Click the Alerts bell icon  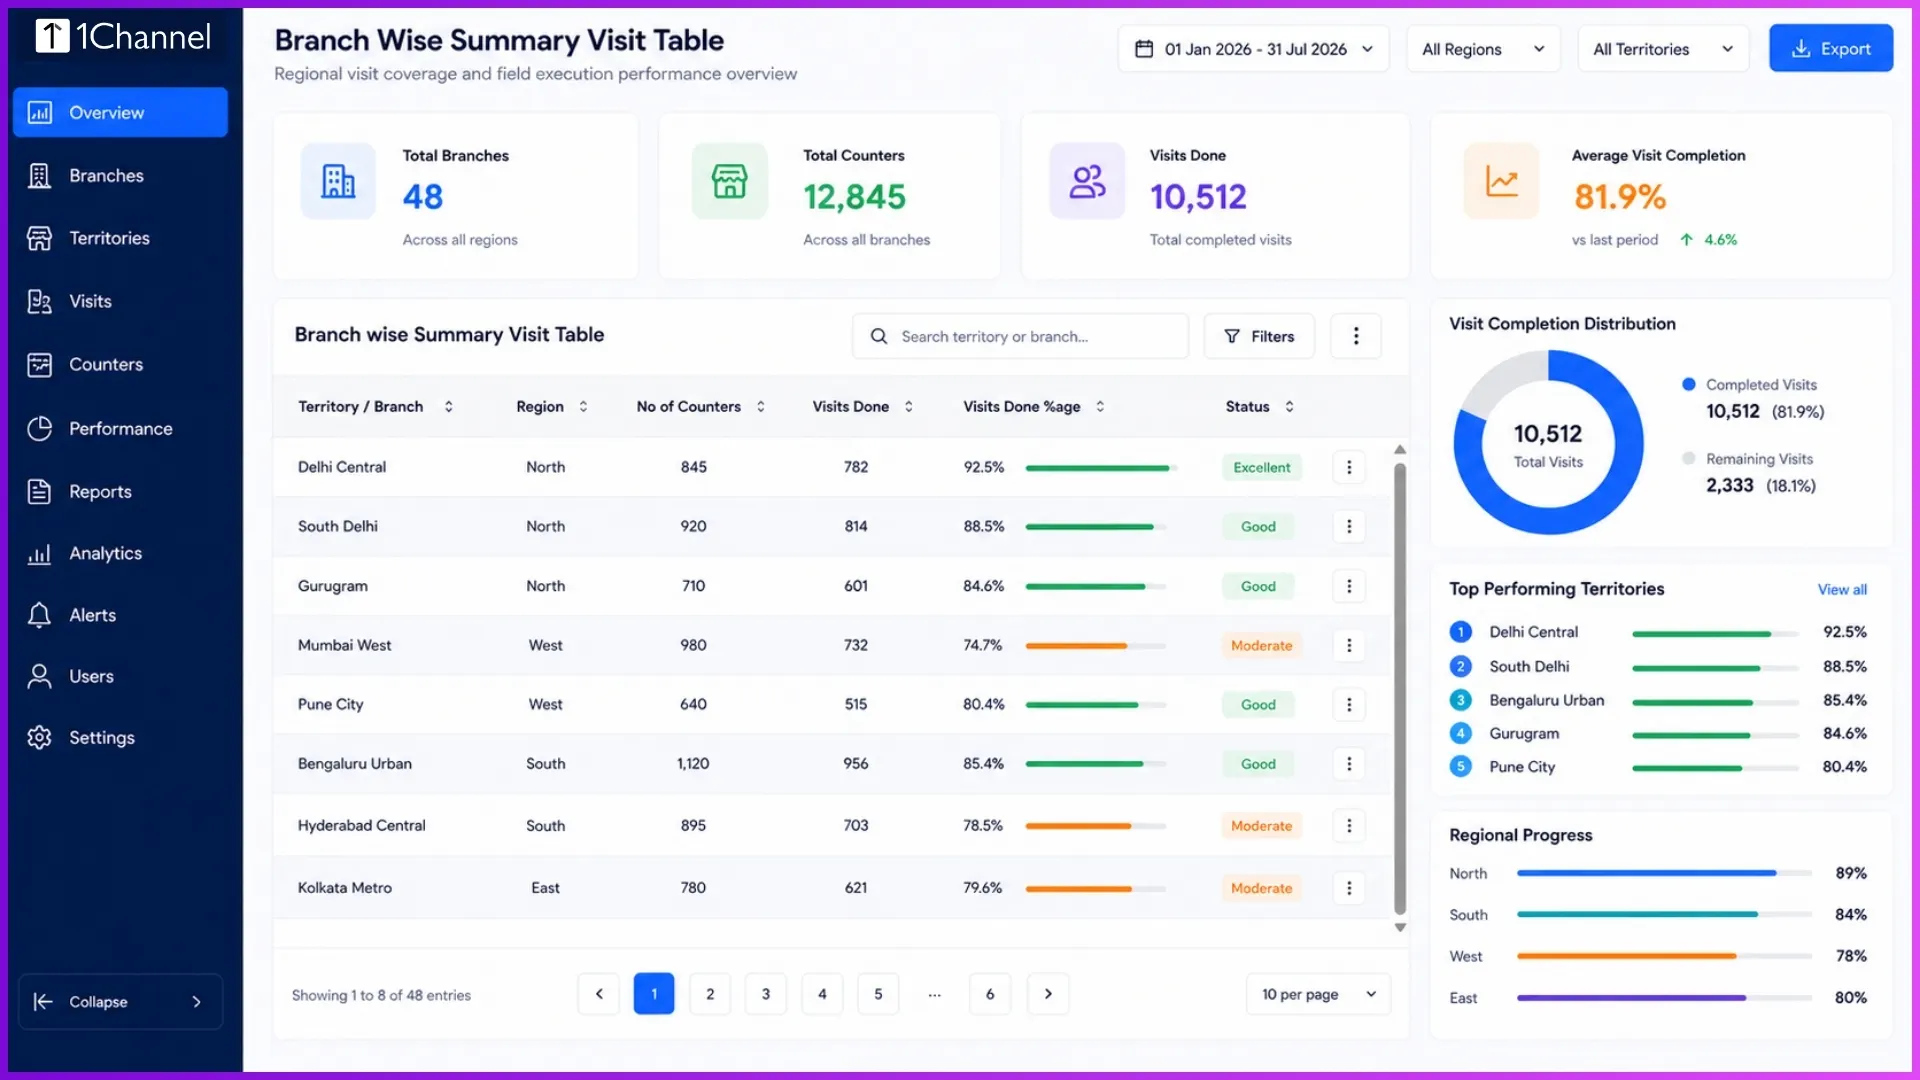click(39, 615)
